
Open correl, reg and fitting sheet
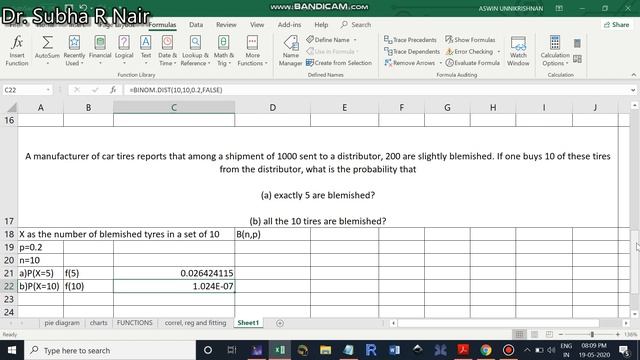tap(195, 323)
